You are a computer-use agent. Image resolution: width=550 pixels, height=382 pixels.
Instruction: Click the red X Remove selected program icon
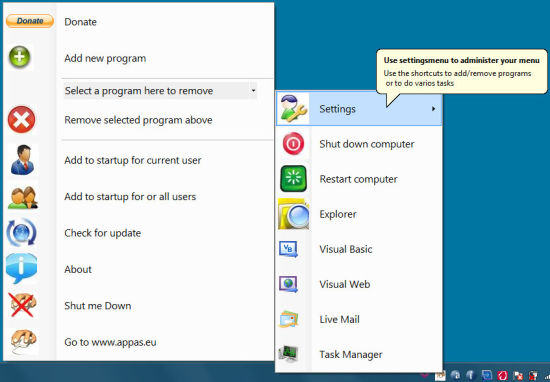[21, 120]
